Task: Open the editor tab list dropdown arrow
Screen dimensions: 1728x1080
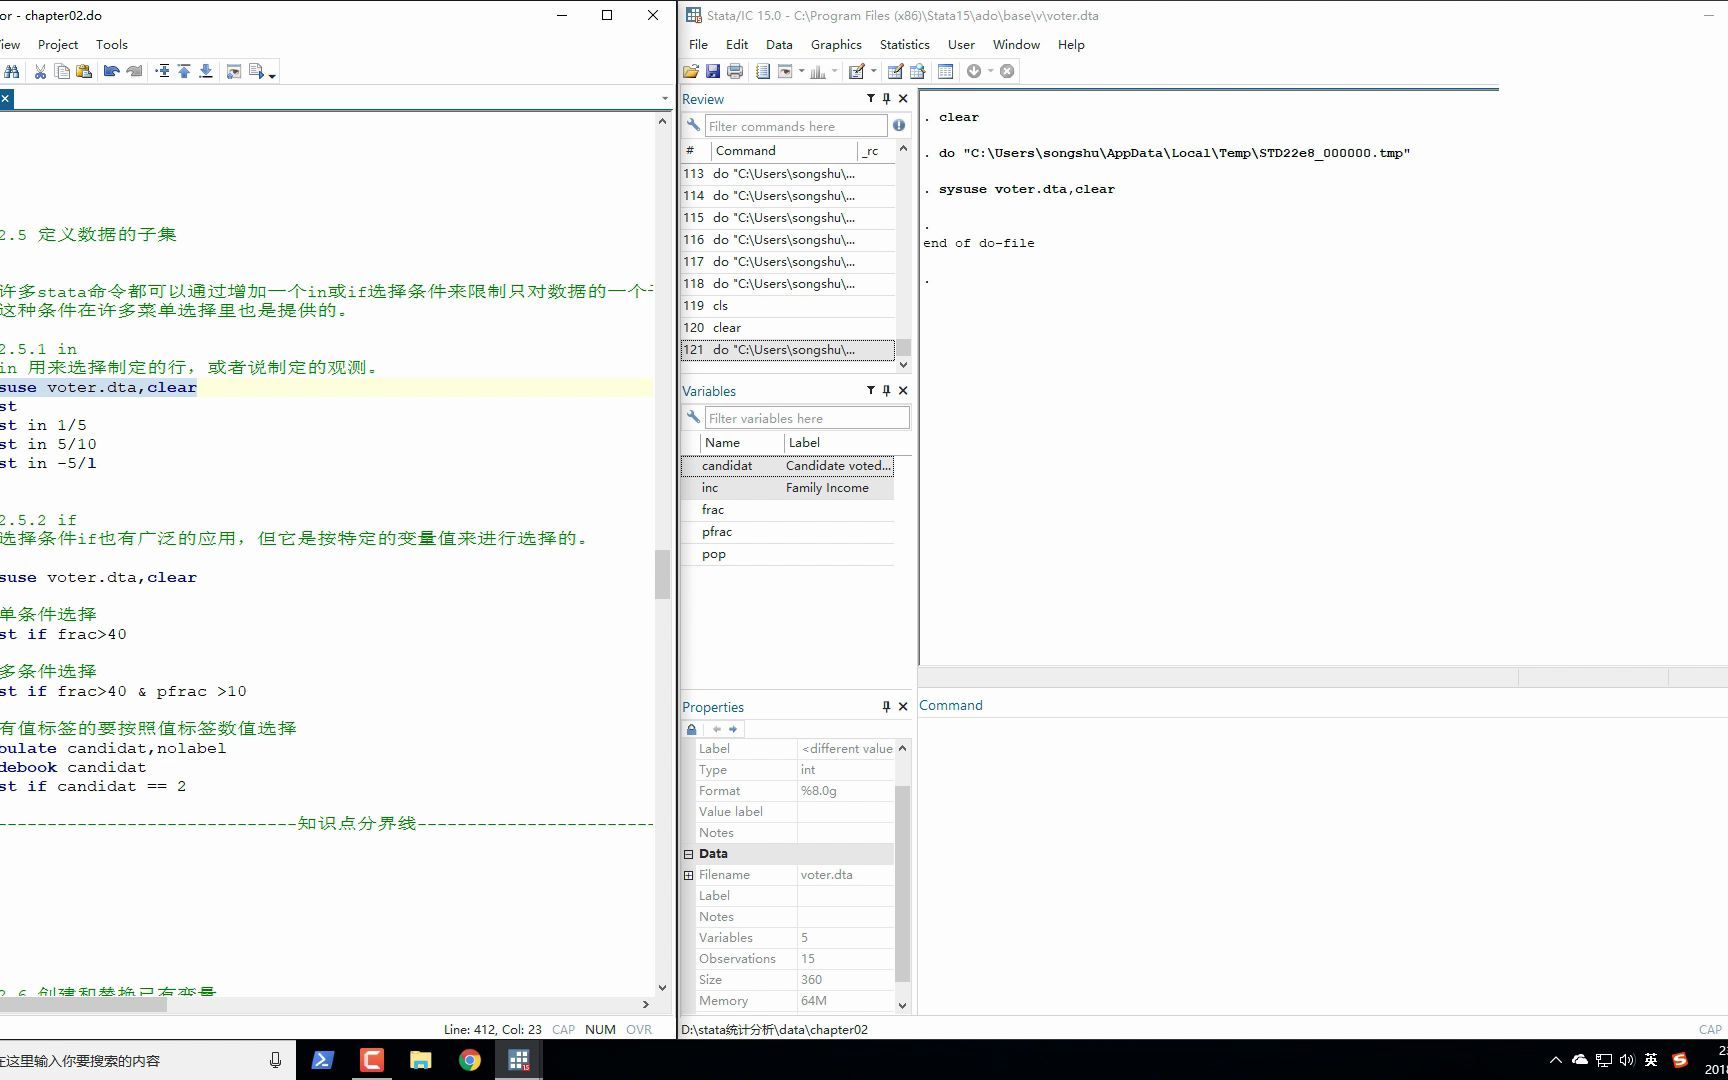Action: [x=665, y=98]
